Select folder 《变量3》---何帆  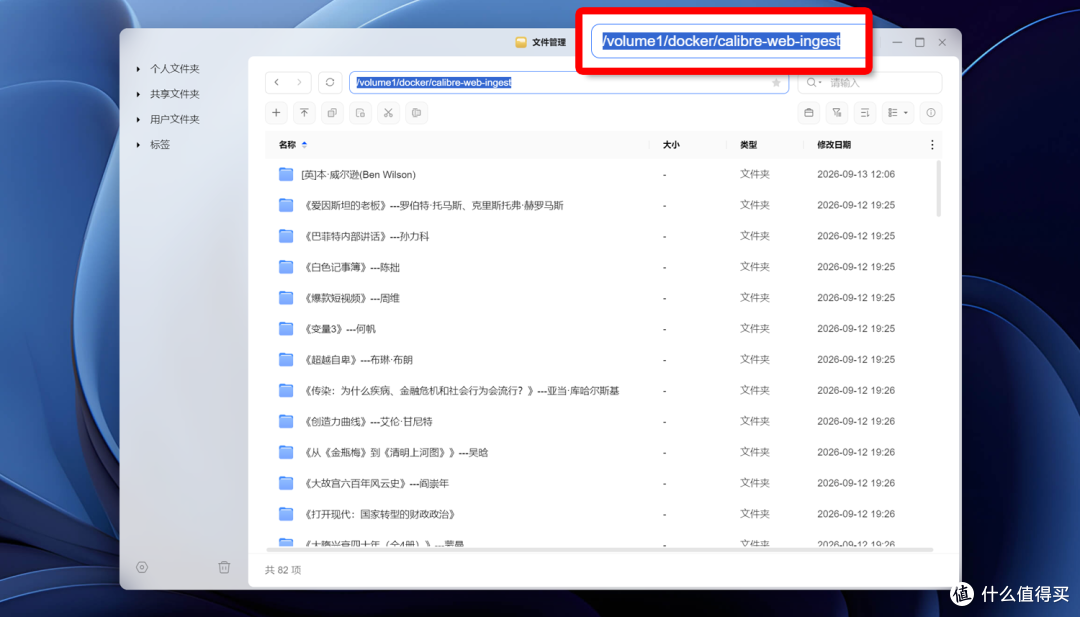click(x=339, y=329)
